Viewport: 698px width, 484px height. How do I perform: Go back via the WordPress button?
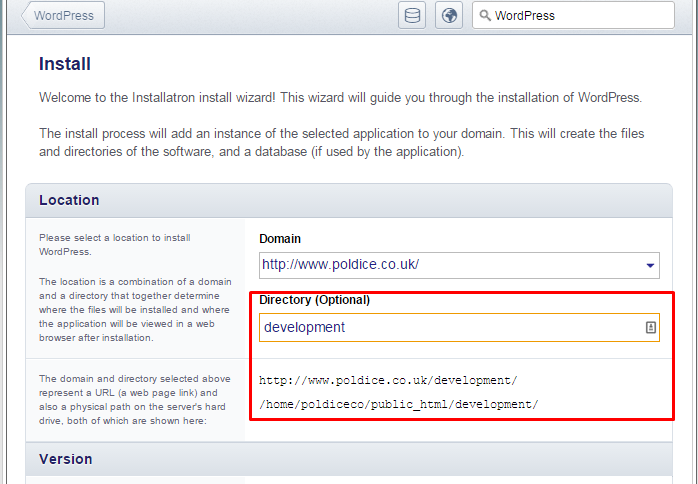pos(63,15)
